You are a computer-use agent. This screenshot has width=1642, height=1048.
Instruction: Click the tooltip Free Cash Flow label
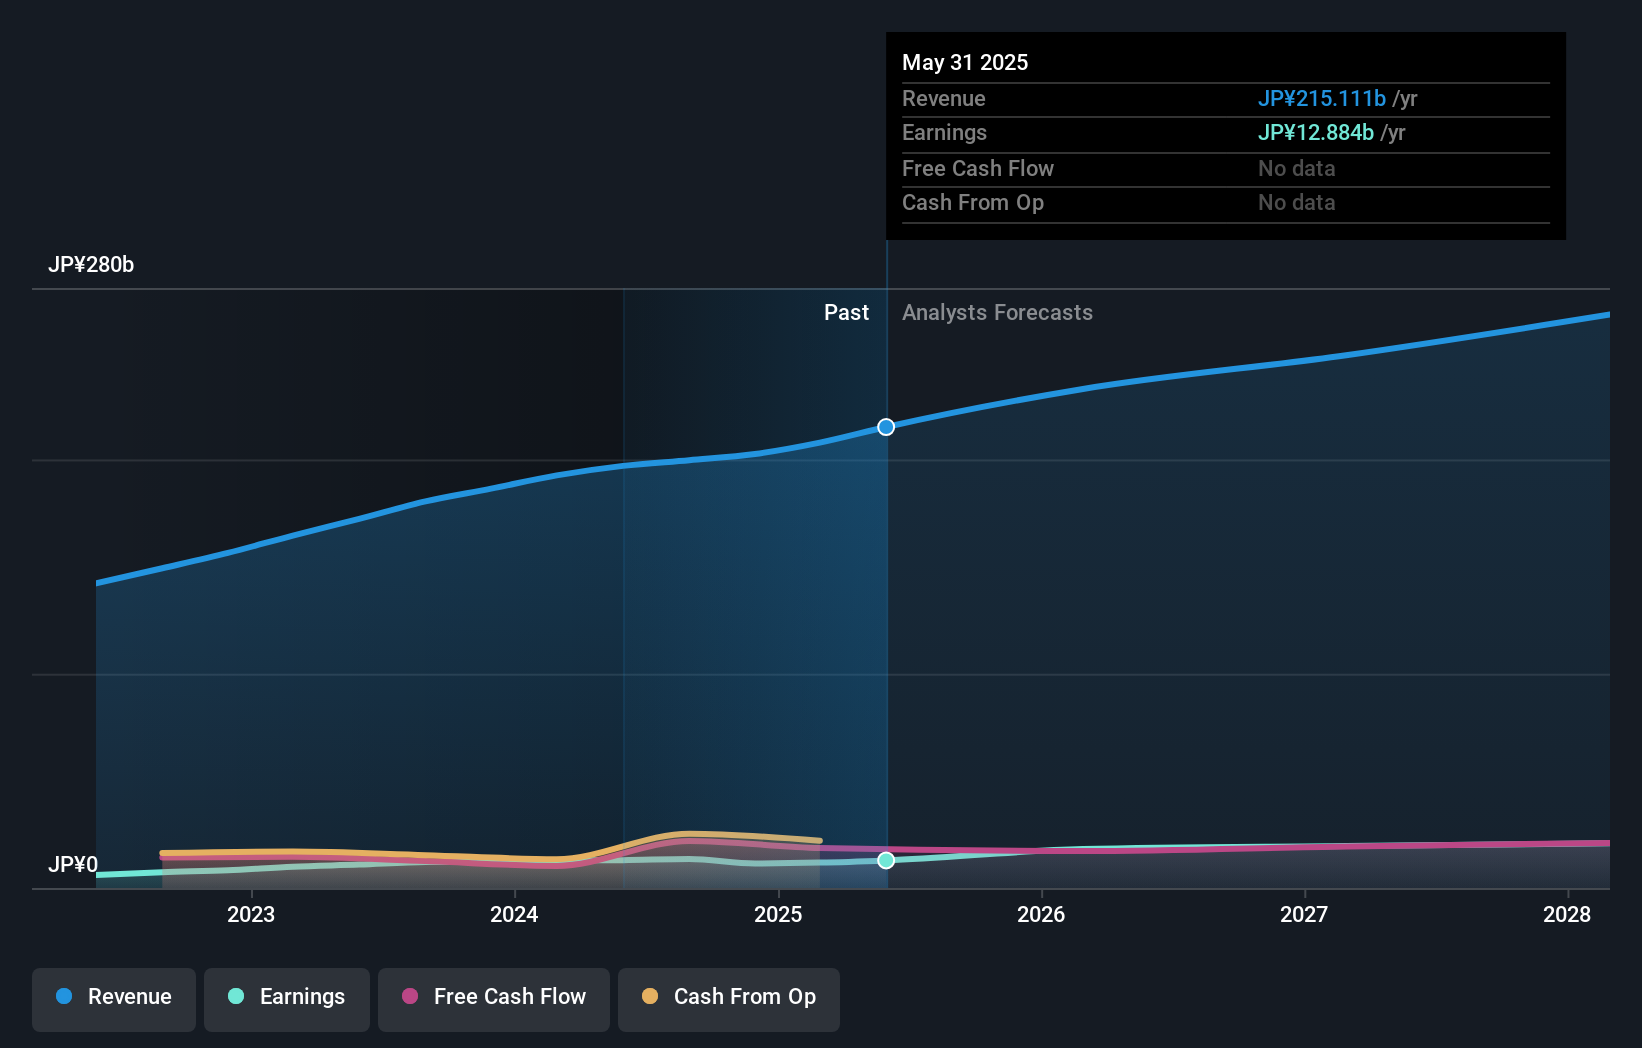pyautogui.click(x=978, y=168)
